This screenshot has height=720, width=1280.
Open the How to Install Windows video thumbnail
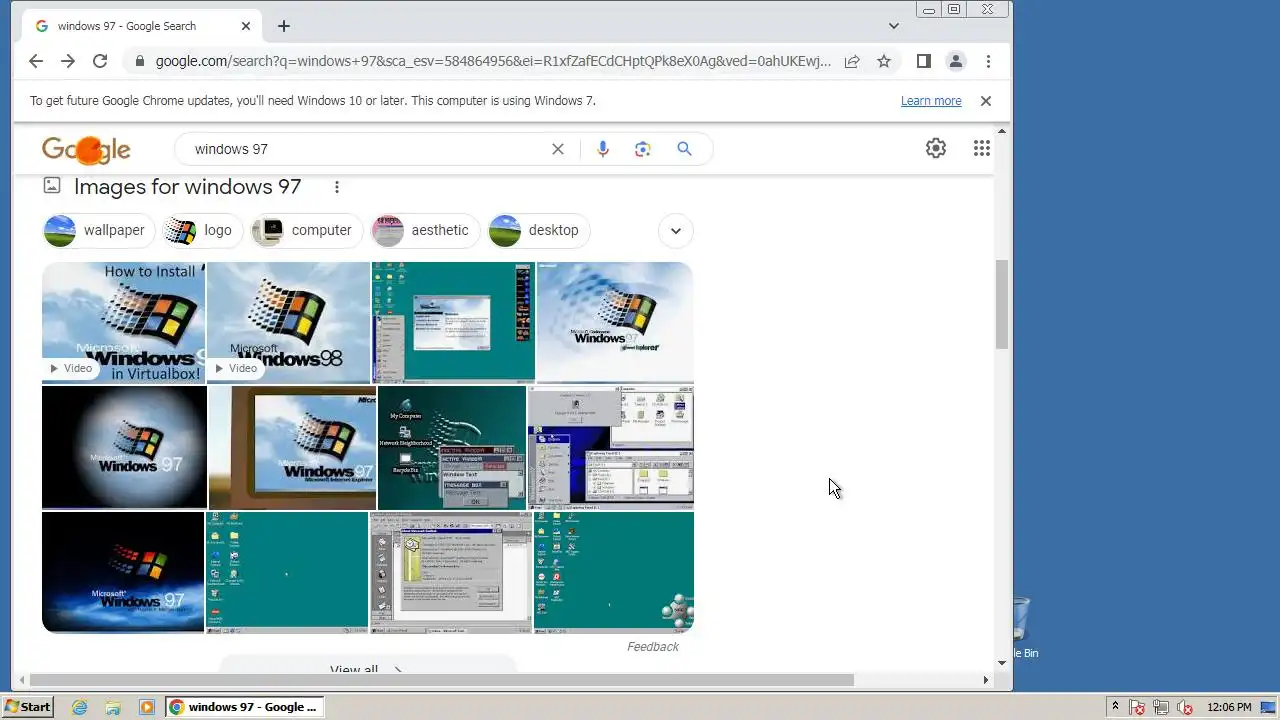(124, 322)
